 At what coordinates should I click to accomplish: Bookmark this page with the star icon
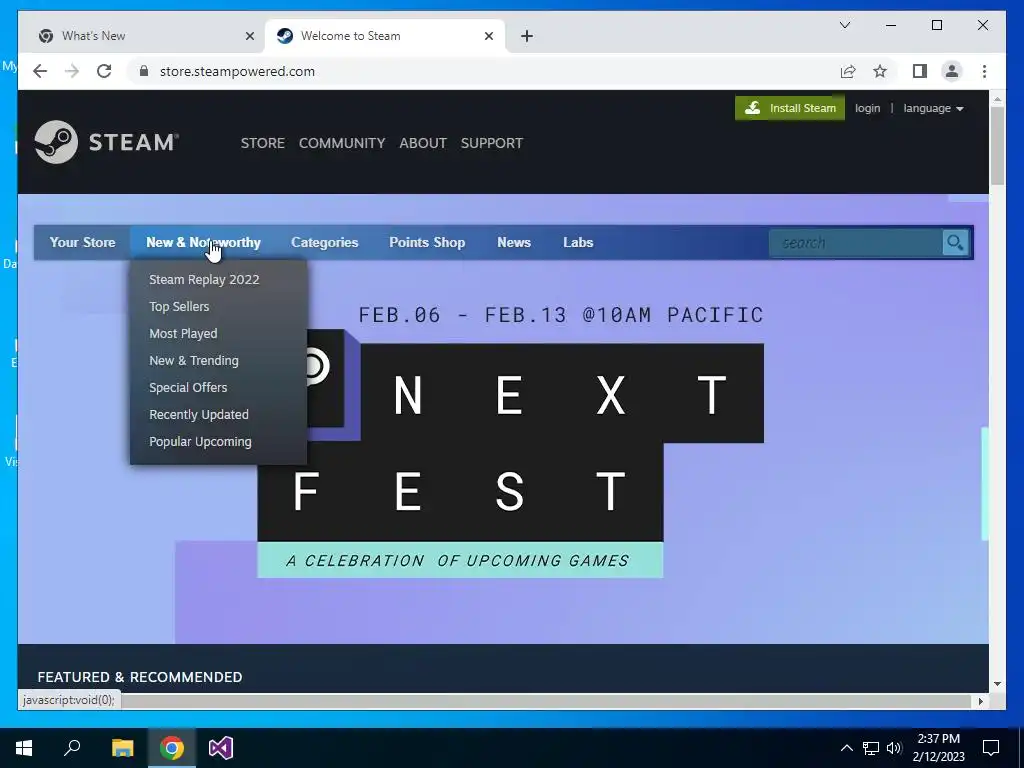(880, 71)
